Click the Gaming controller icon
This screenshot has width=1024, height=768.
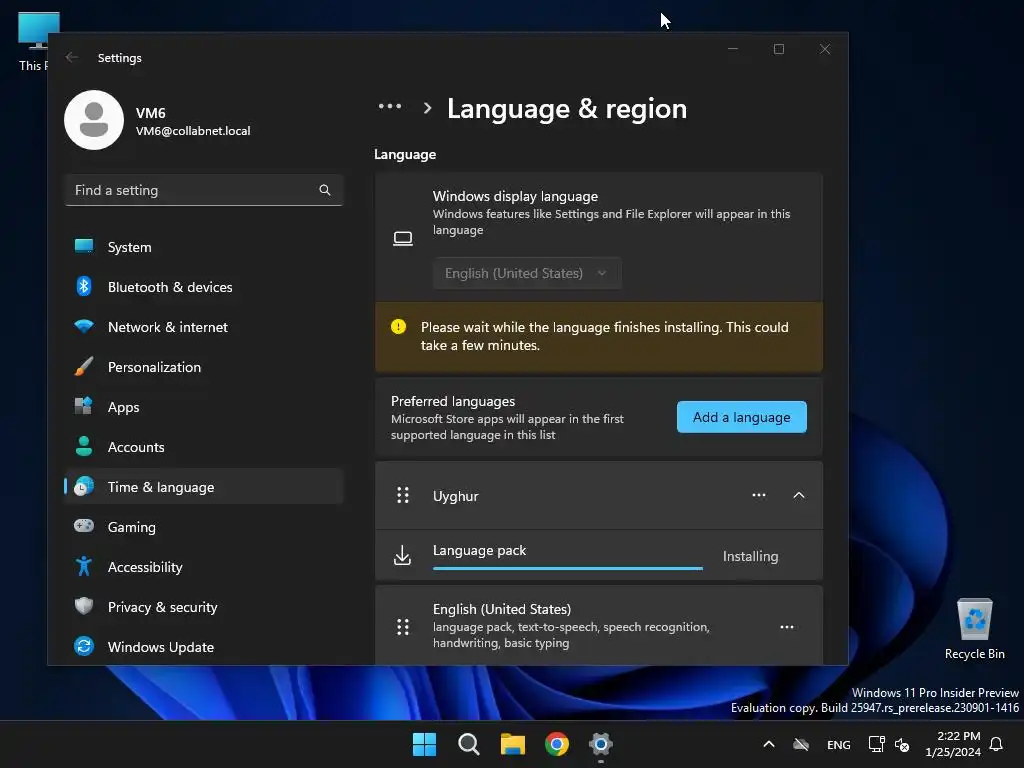coord(84,526)
